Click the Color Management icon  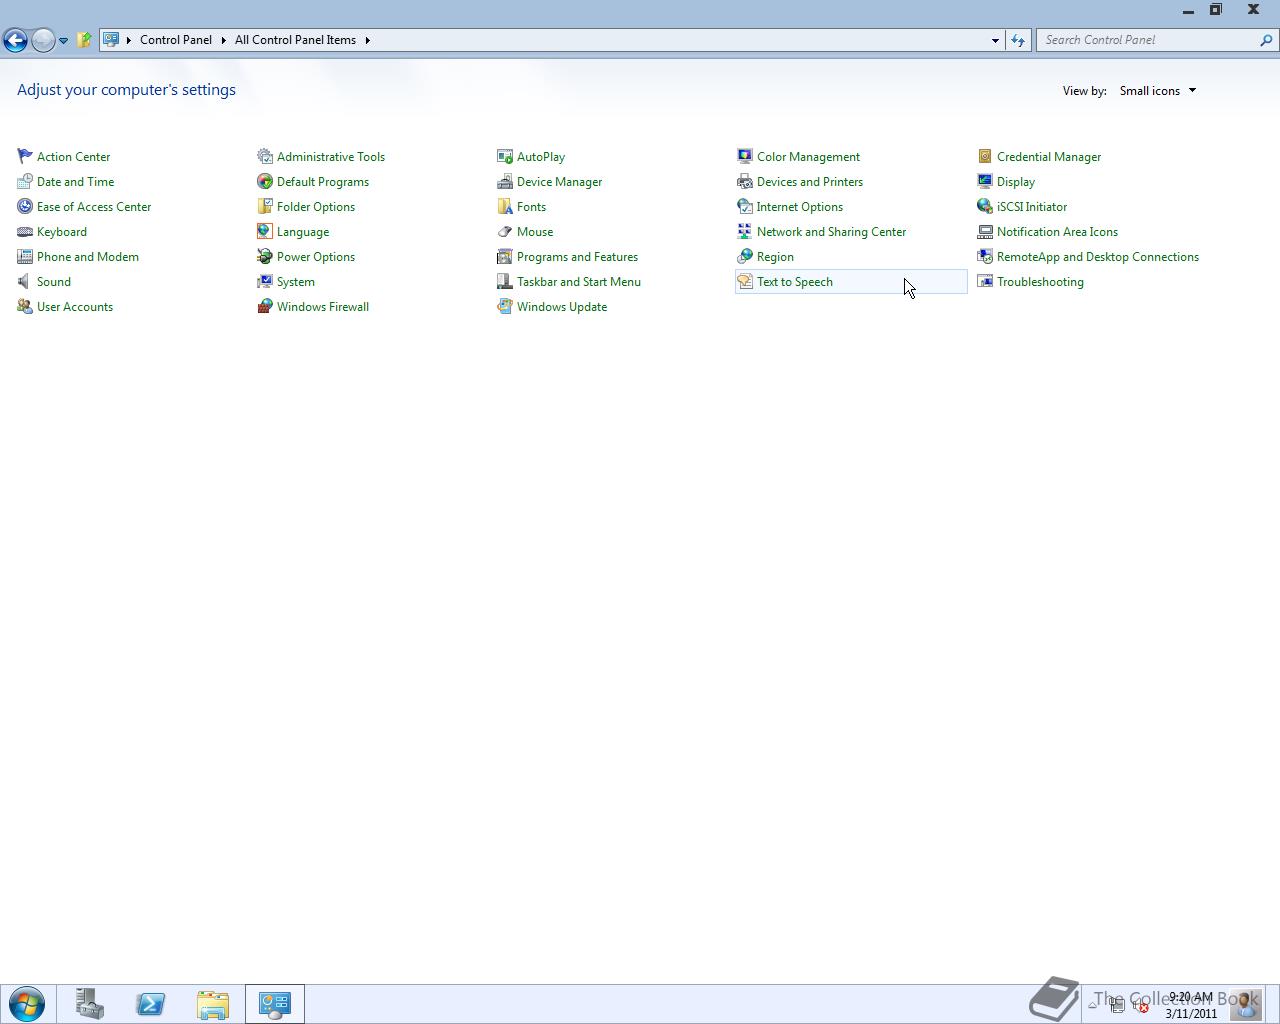[x=745, y=156]
